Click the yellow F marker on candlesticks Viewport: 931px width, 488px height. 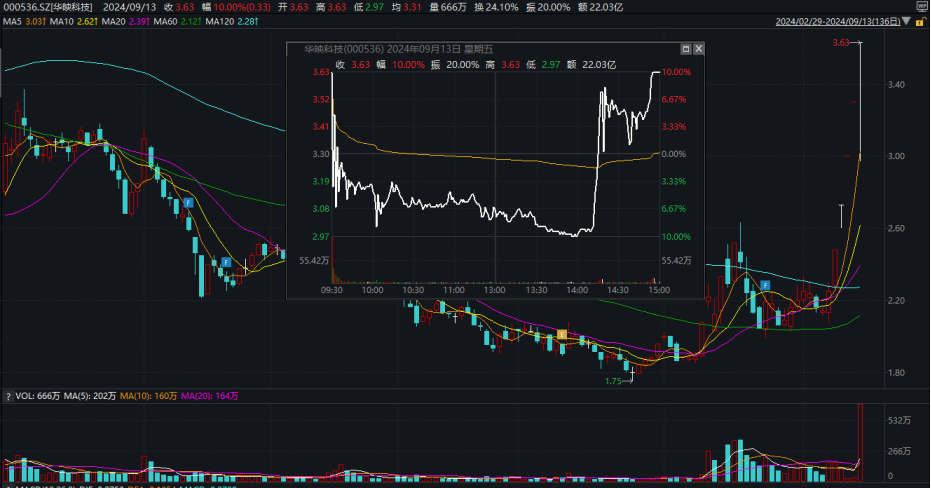click(x=562, y=332)
